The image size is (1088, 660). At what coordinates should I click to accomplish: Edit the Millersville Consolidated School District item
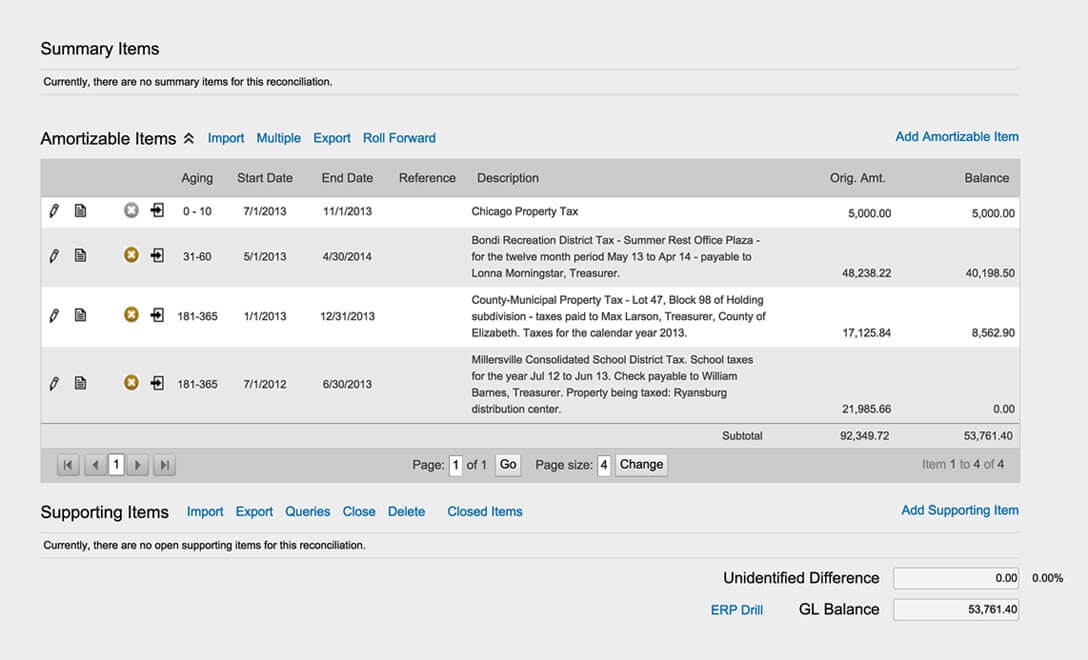[54, 383]
